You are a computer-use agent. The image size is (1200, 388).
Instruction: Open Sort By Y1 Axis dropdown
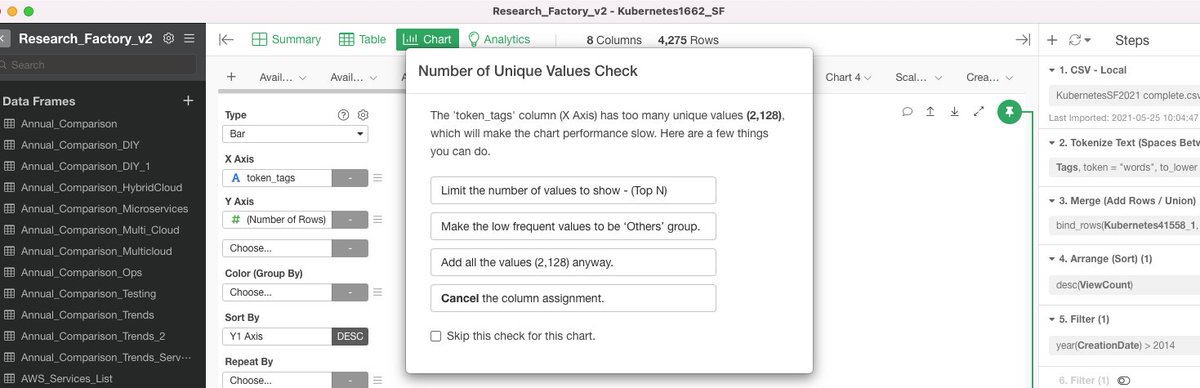point(277,337)
